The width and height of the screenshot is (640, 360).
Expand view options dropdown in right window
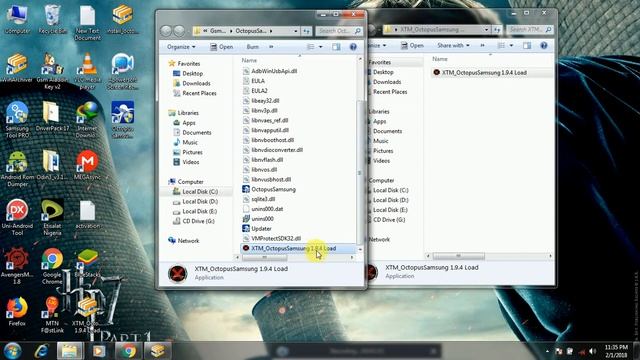(x=511, y=46)
